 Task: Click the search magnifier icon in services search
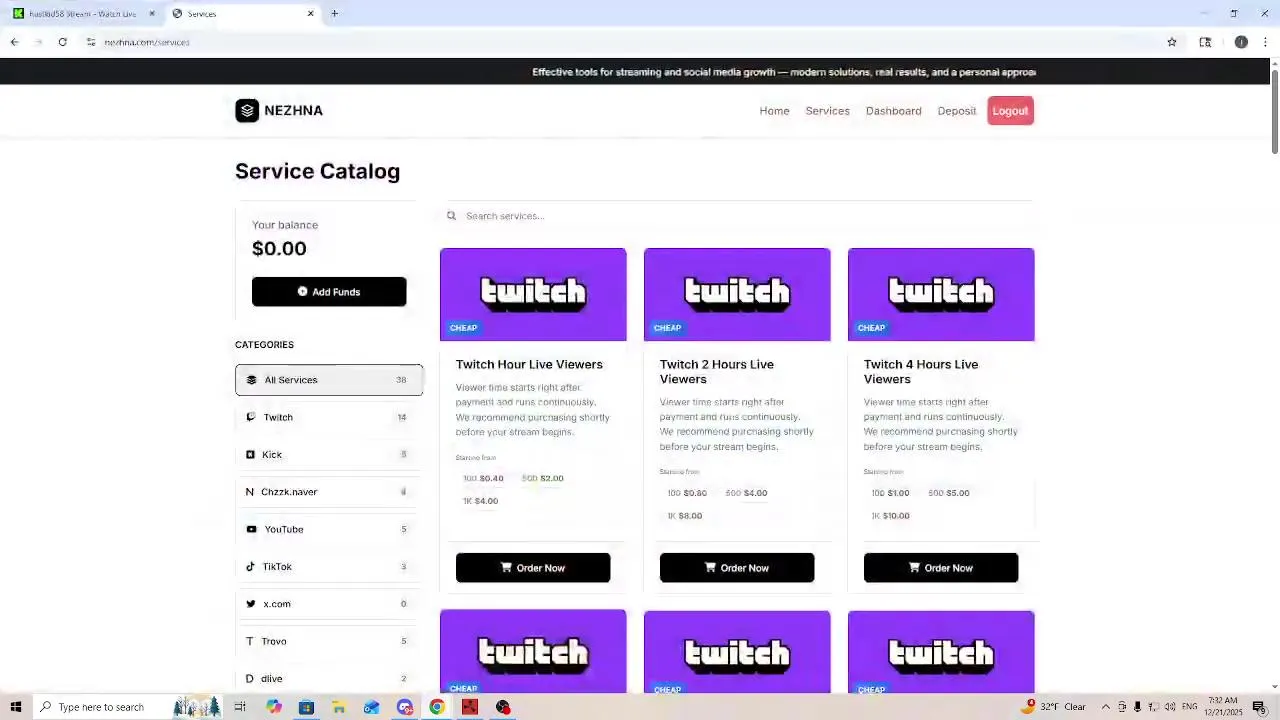(x=451, y=216)
